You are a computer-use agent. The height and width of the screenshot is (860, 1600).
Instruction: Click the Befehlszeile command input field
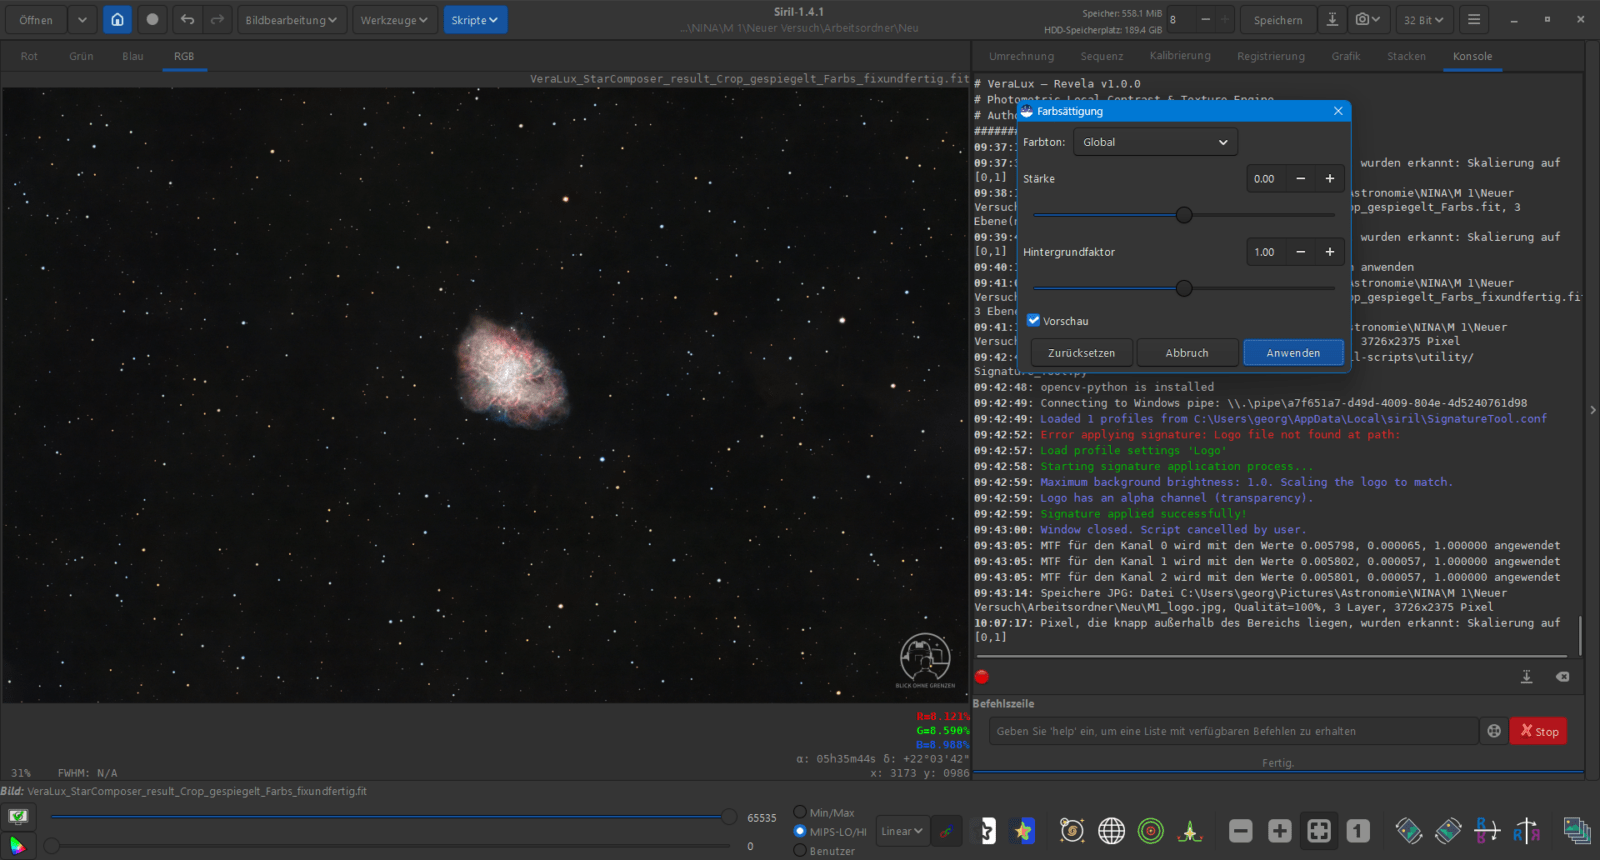[x=1233, y=731]
